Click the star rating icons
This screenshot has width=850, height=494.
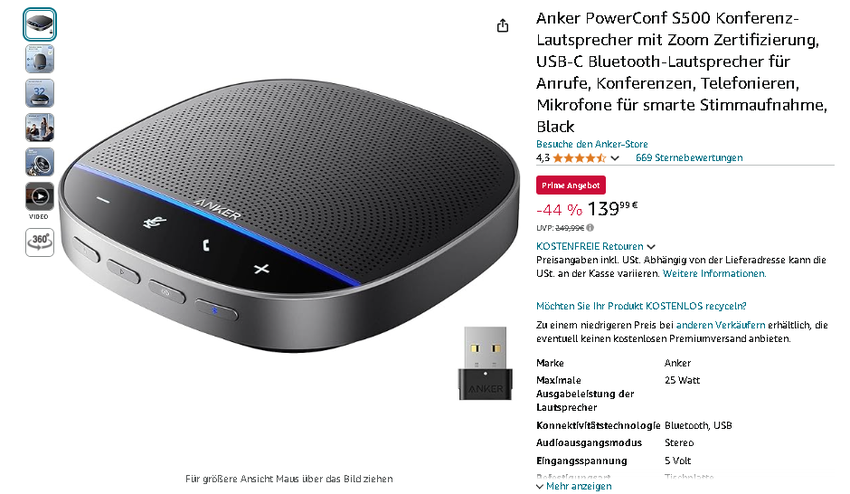click(x=579, y=158)
